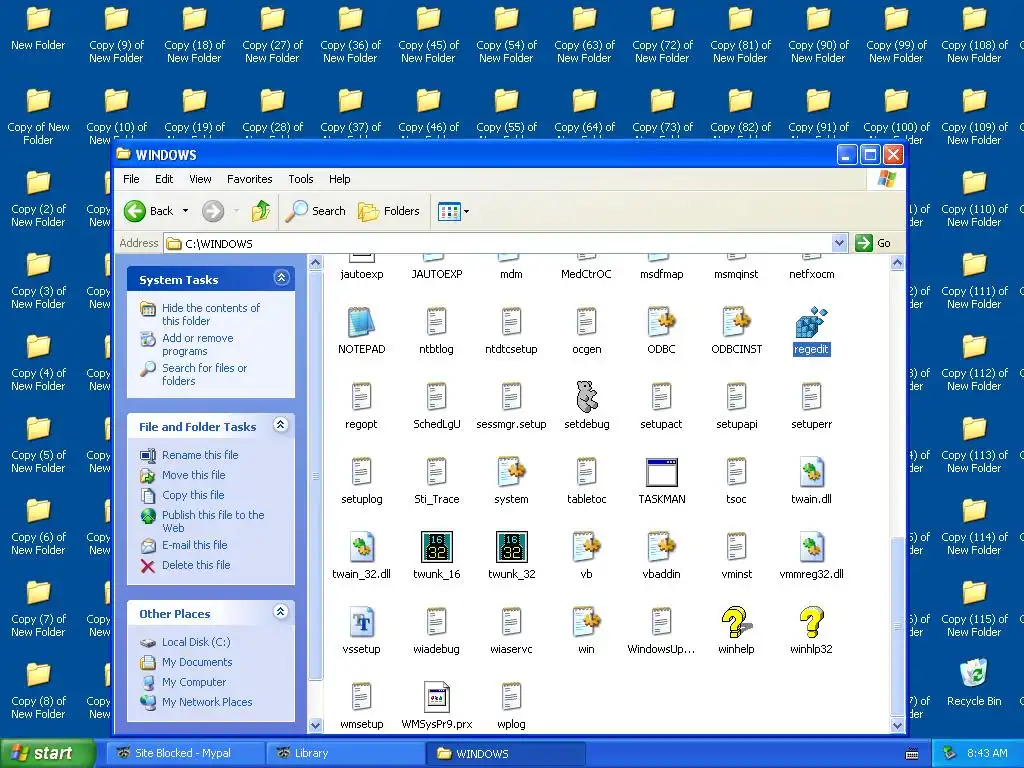This screenshot has height=768, width=1024.
Task: Click the system tray clock showing 8:43 AM
Action: point(987,753)
